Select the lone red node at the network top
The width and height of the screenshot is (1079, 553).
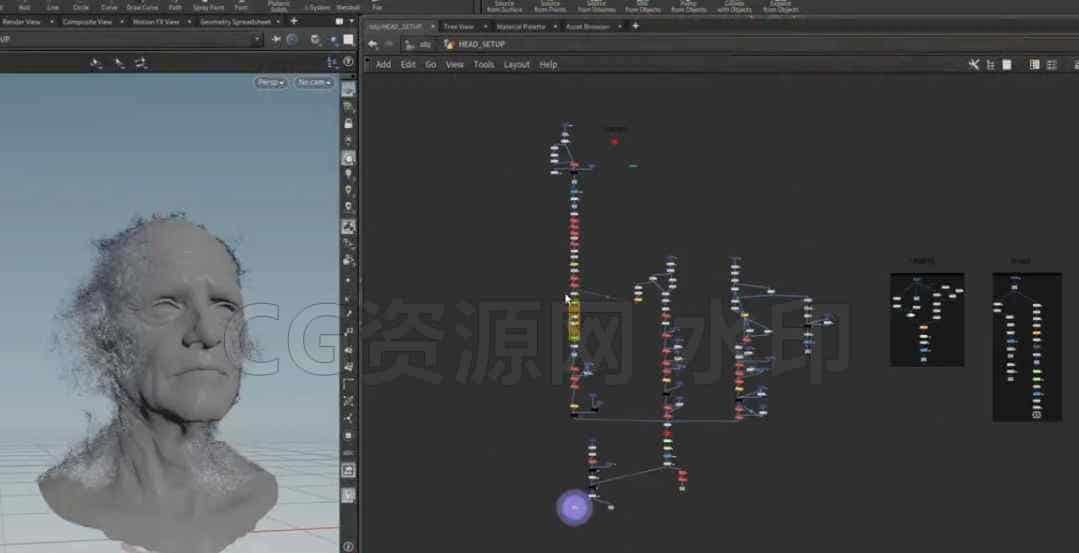[615, 142]
